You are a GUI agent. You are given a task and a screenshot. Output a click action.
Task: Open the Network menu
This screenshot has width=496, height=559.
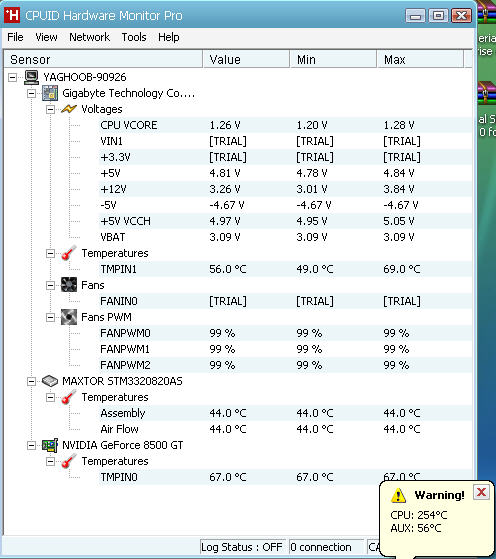[90, 37]
